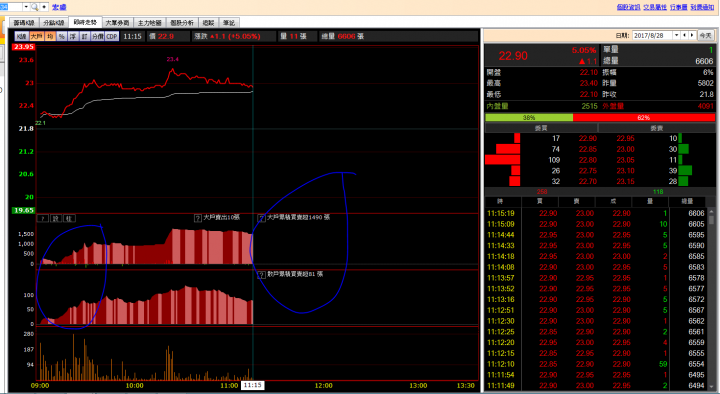Go to next date with right arrow

tap(692, 35)
